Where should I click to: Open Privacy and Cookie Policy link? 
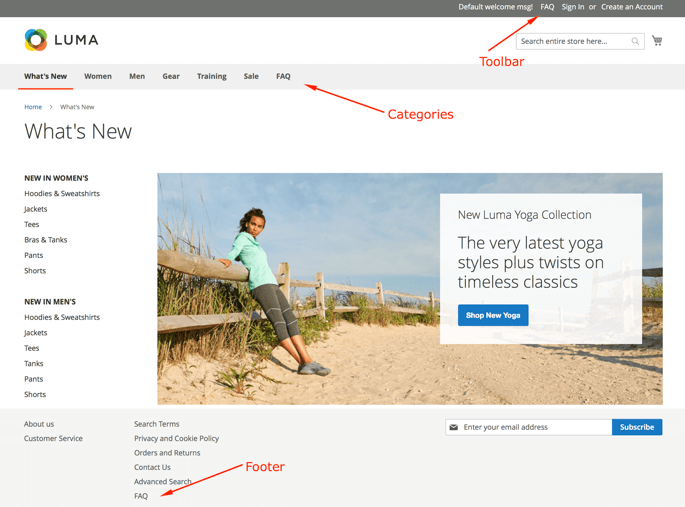(x=176, y=438)
